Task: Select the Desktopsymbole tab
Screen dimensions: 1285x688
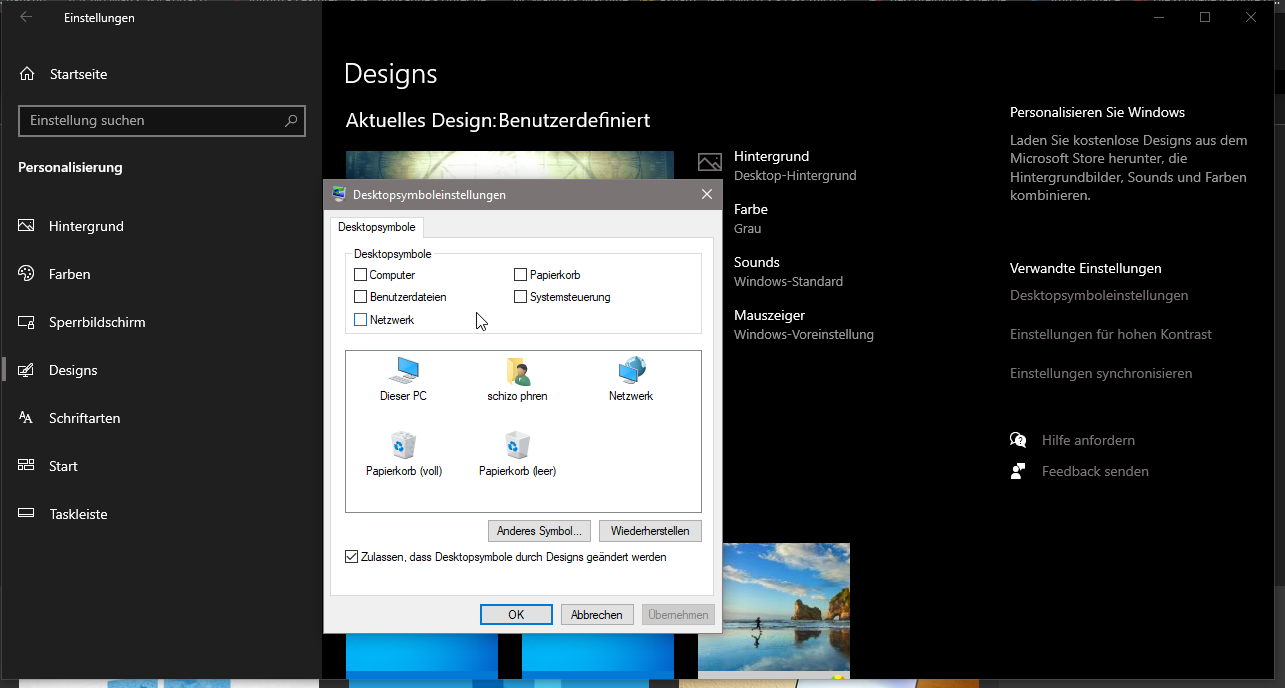Action: 377,227
